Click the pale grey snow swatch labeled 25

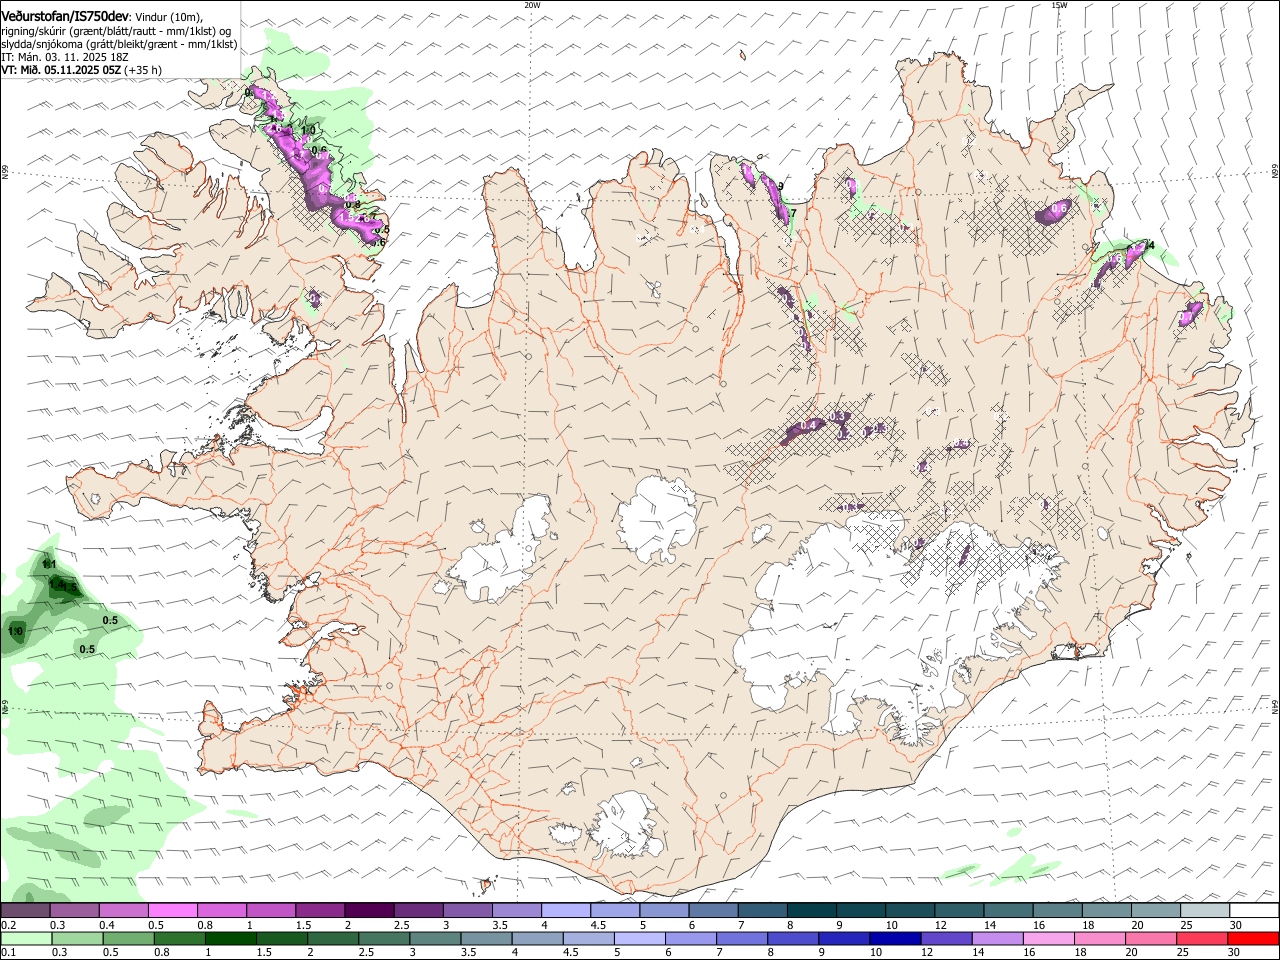tap(1204, 911)
